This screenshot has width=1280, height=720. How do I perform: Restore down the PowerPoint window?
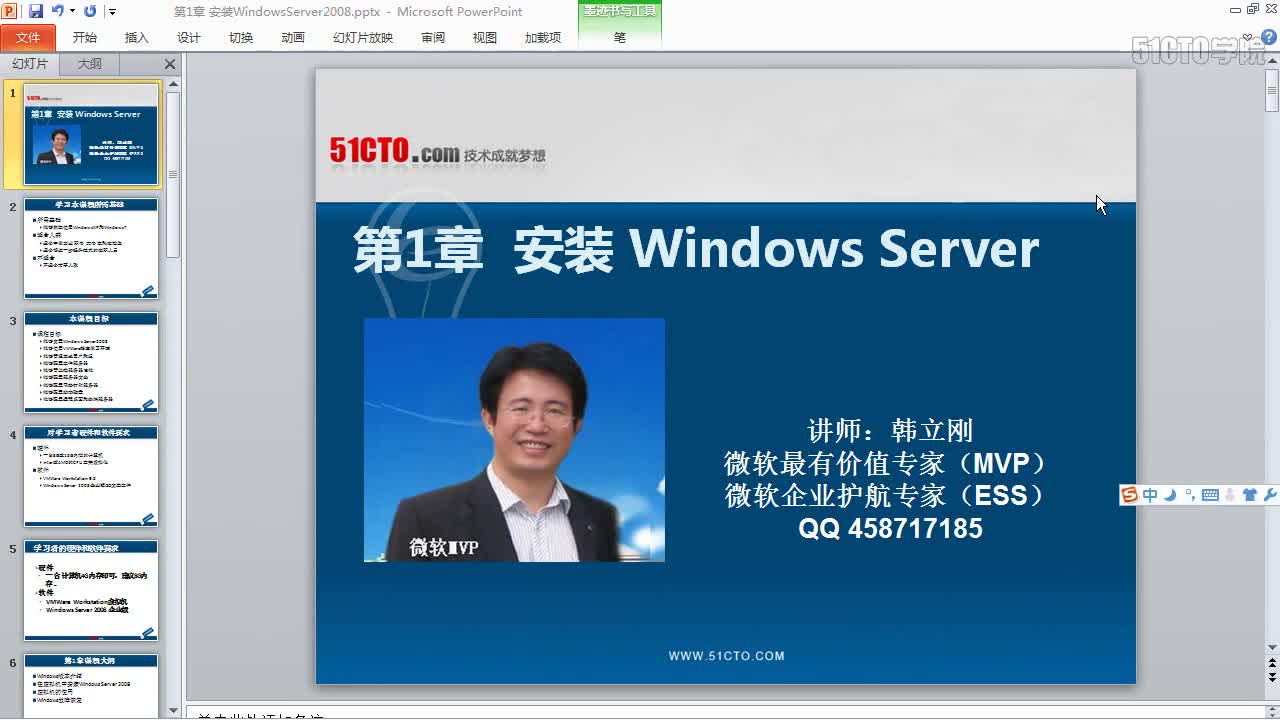tap(1253, 9)
